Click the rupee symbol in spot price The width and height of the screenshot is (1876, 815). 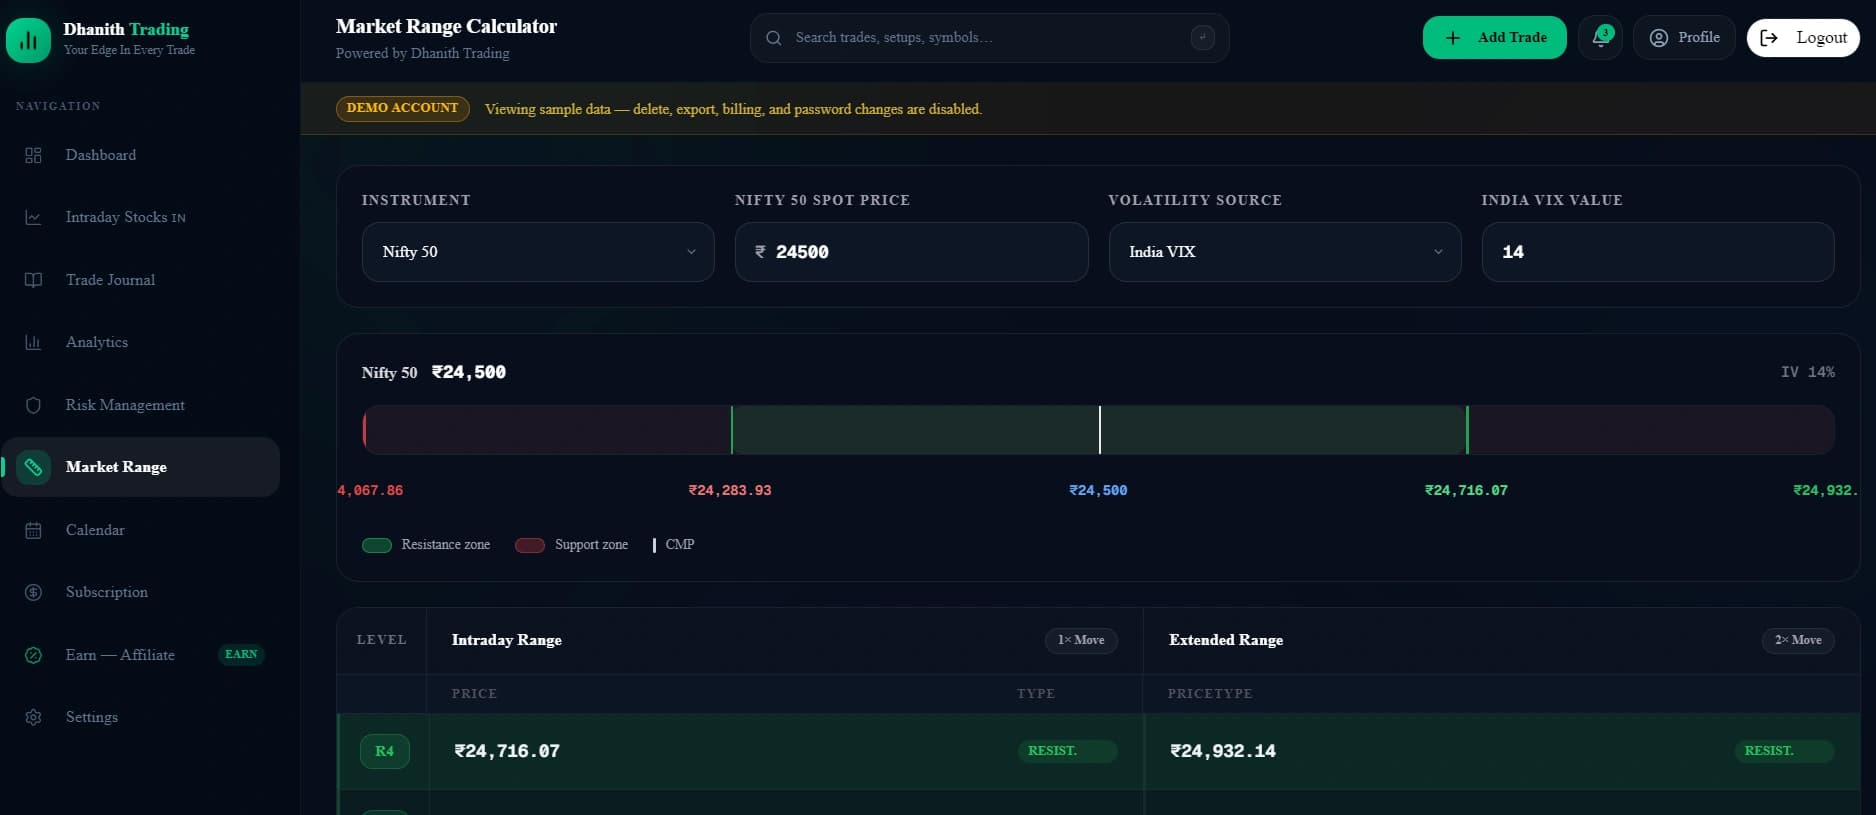[x=760, y=252]
